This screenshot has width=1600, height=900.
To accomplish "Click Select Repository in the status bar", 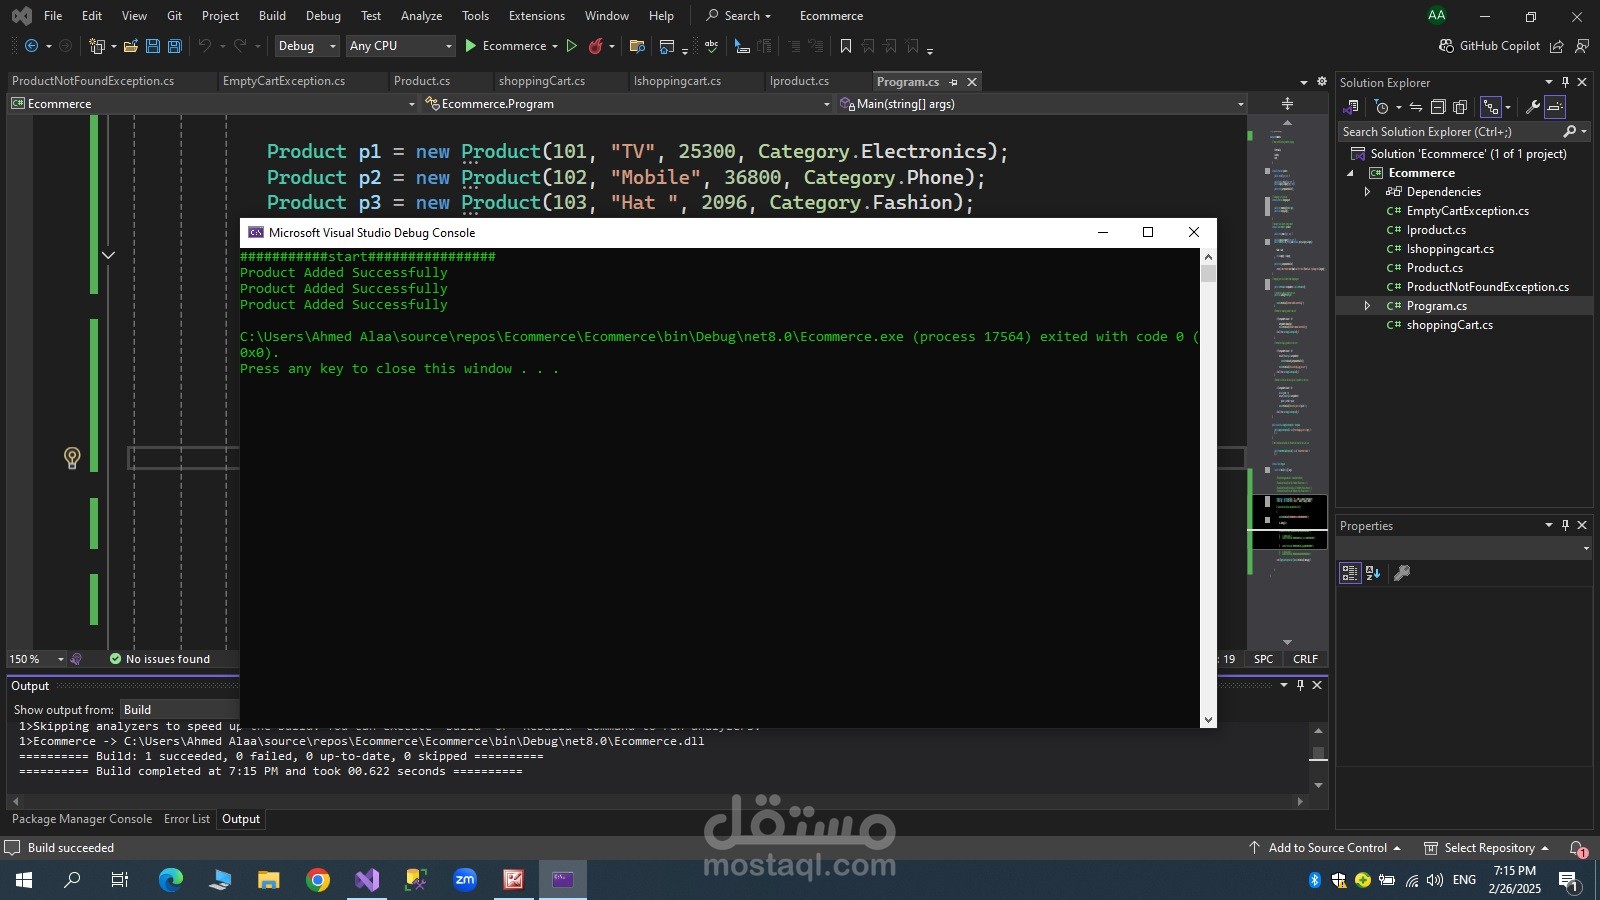I will (x=1486, y=848).
